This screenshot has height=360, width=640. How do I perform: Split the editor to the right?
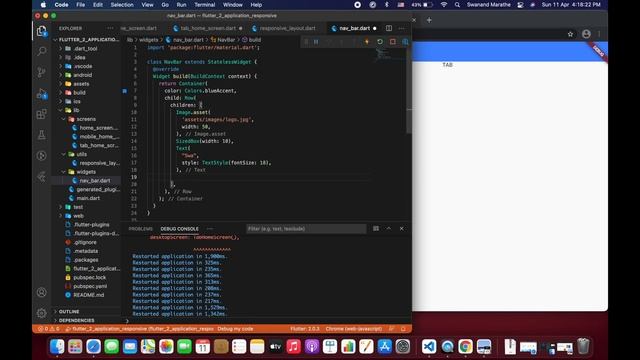click(389, 28)
